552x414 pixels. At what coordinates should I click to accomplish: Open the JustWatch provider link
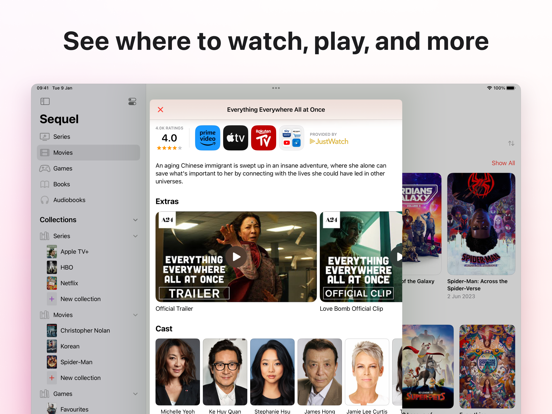(x=329, y=141)
